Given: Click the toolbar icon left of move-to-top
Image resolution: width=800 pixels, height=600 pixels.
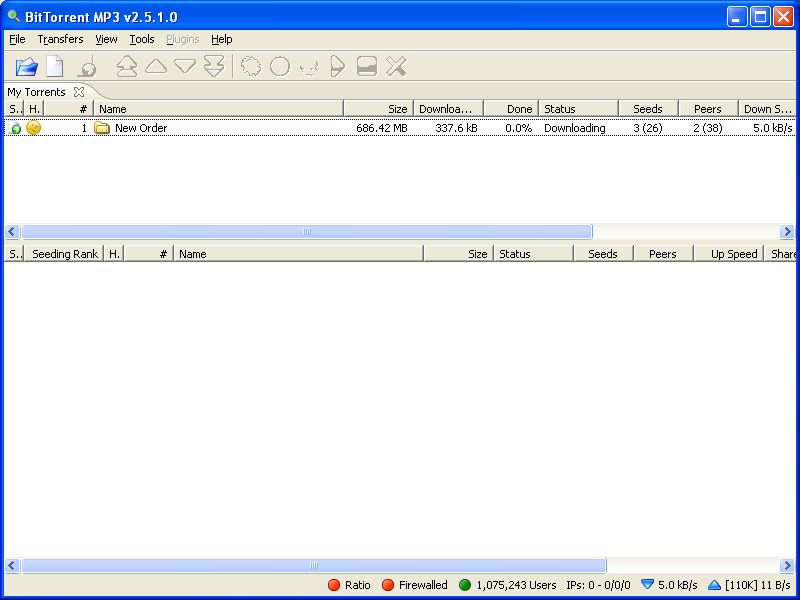Looking at the screenshot, I should coord(88,67).
